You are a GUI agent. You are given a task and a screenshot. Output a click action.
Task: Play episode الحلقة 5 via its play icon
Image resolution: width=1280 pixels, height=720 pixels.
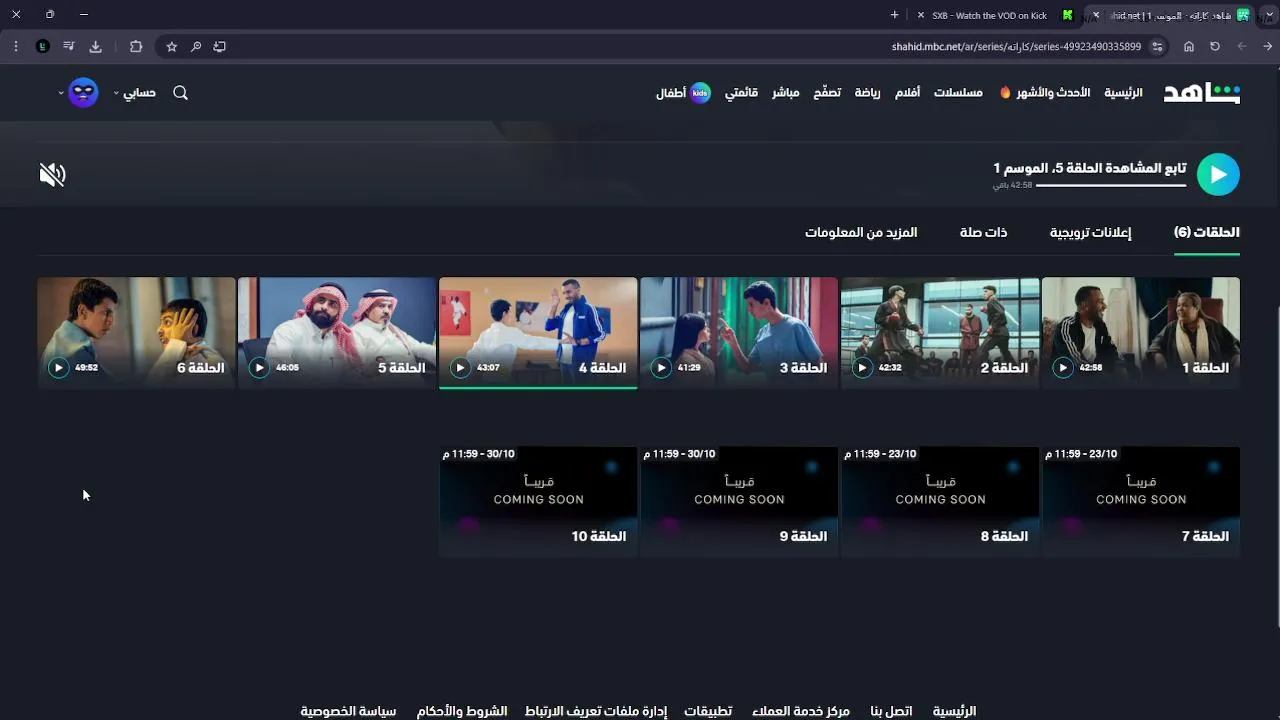click(259, 368)
